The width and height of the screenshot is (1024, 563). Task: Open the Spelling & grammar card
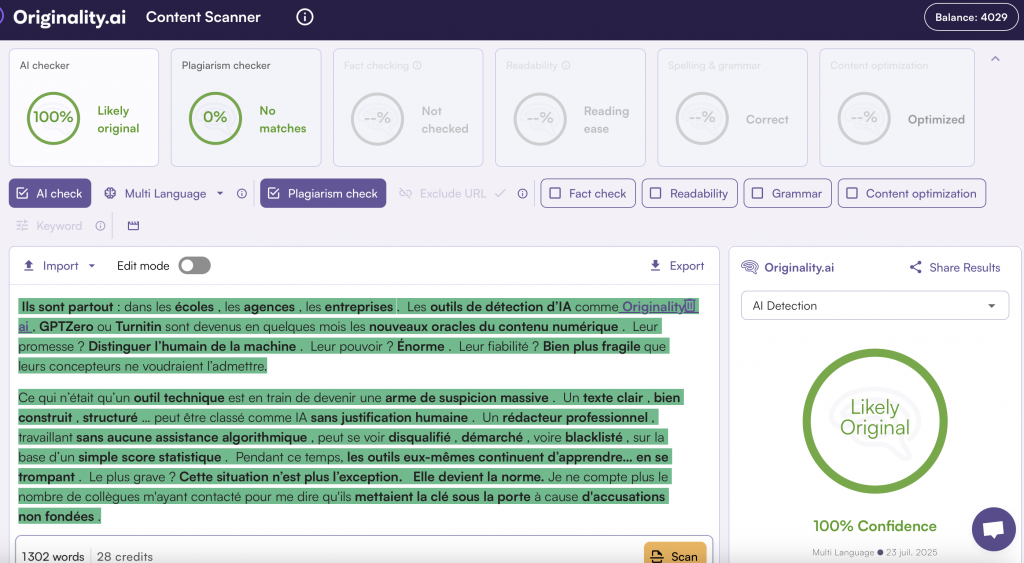pos(732,108)
